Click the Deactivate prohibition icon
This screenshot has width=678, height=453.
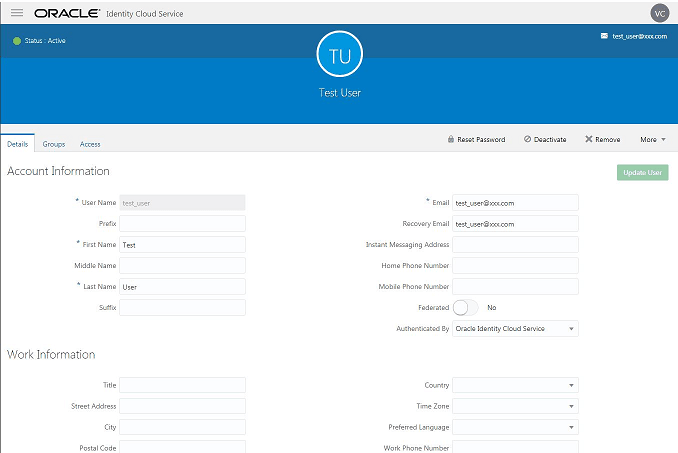tap(528, 139)
